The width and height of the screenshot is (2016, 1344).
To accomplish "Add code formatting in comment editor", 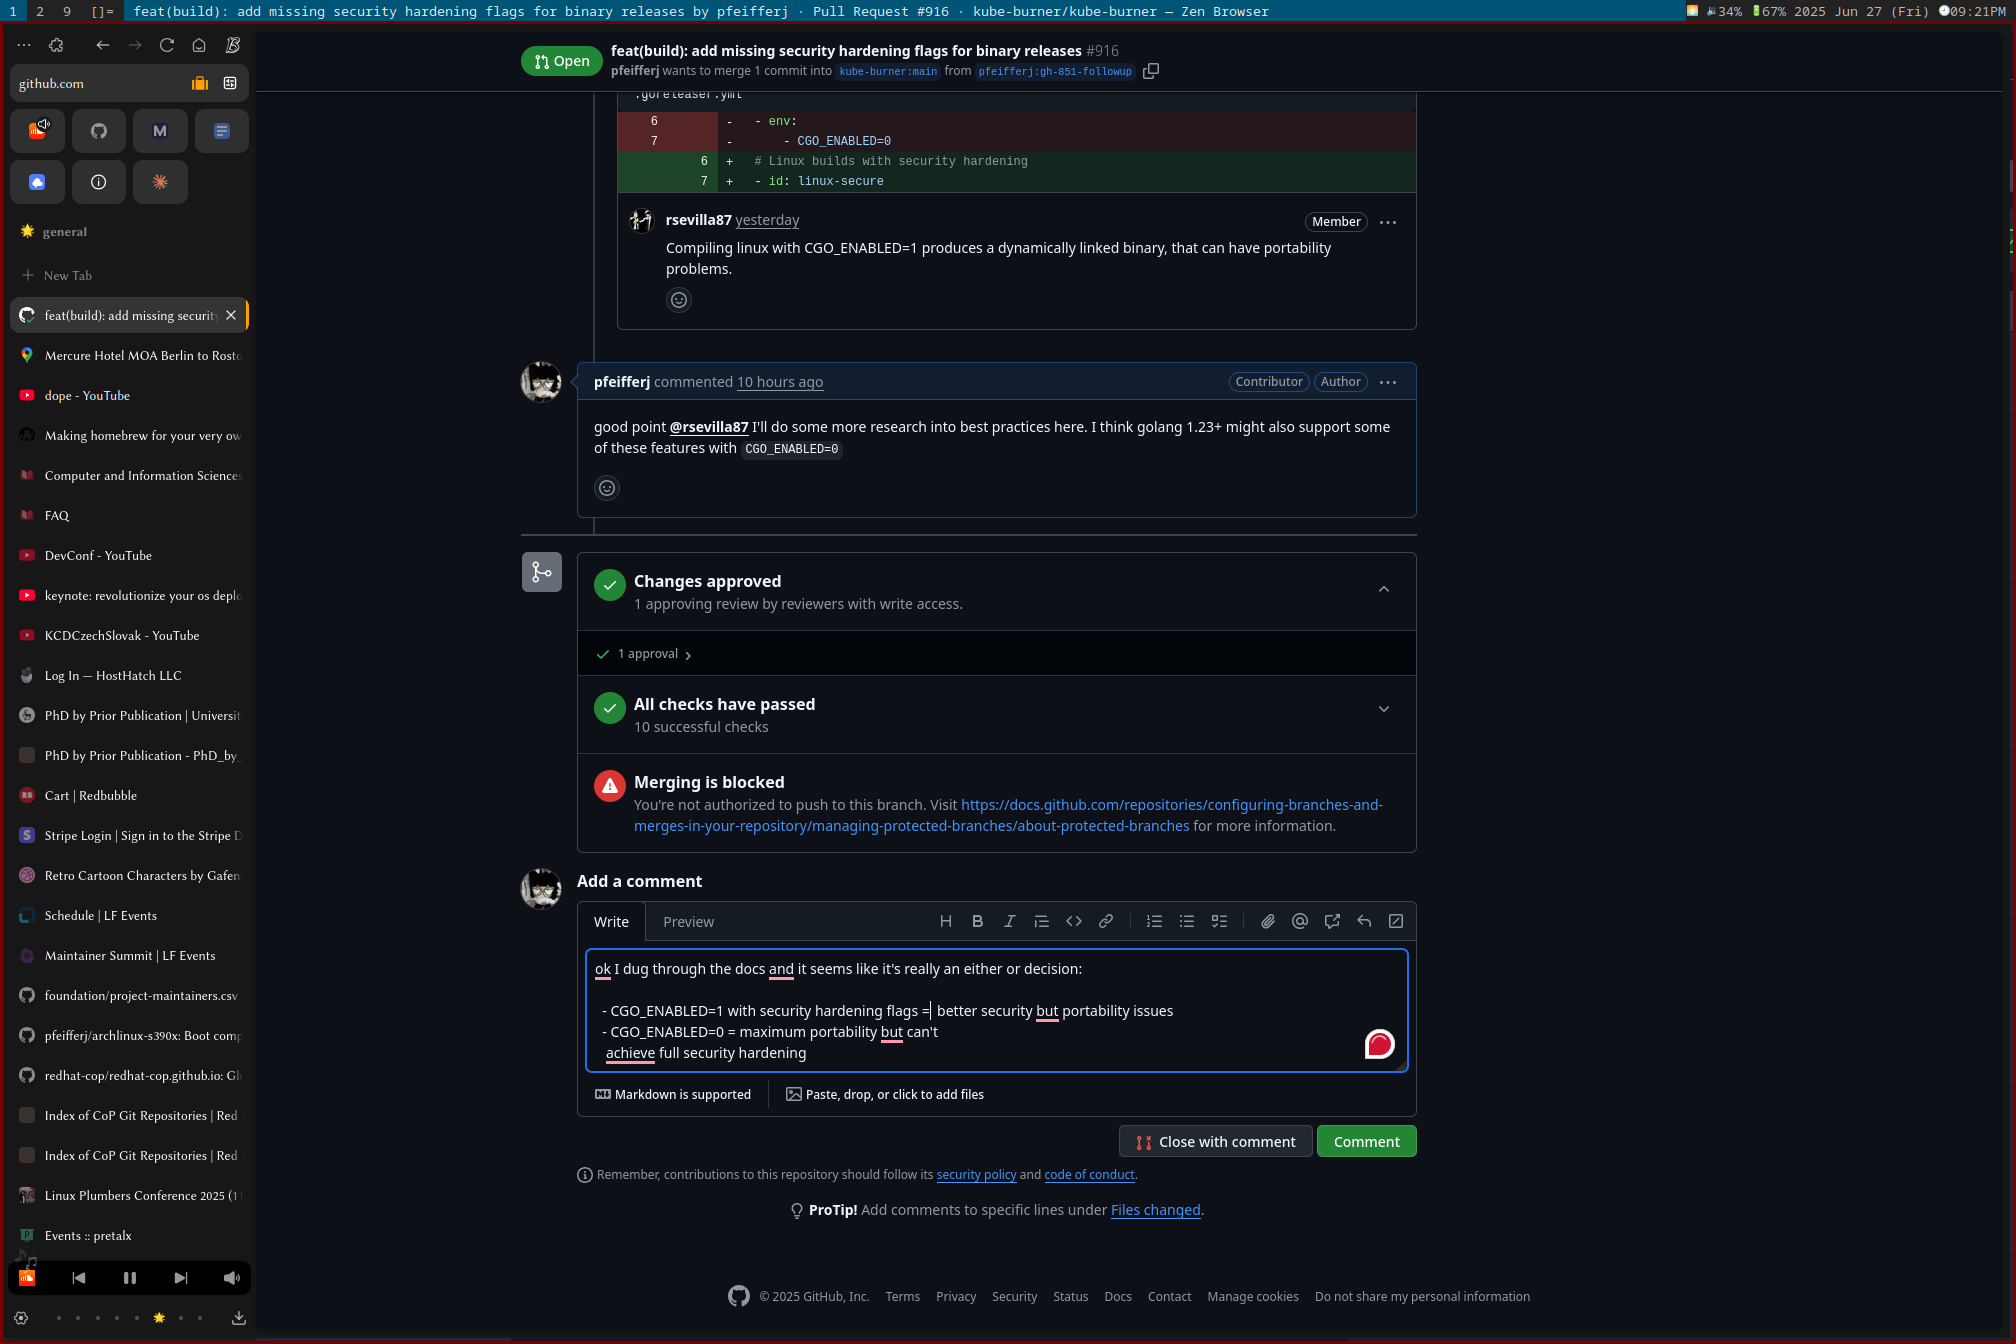I will (x=1074, y=921).
